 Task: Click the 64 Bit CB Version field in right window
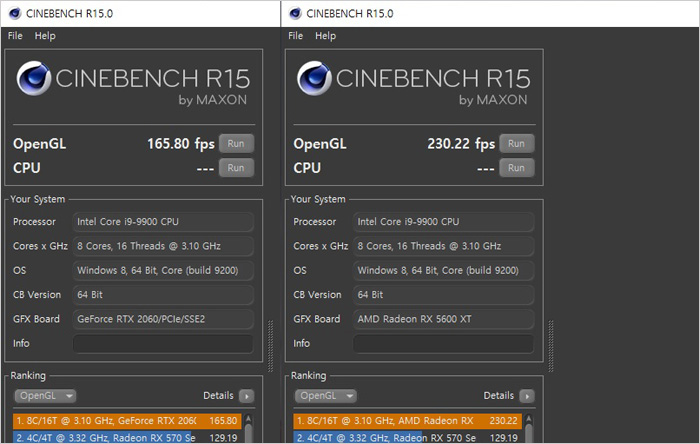click(x=444, y=295)
